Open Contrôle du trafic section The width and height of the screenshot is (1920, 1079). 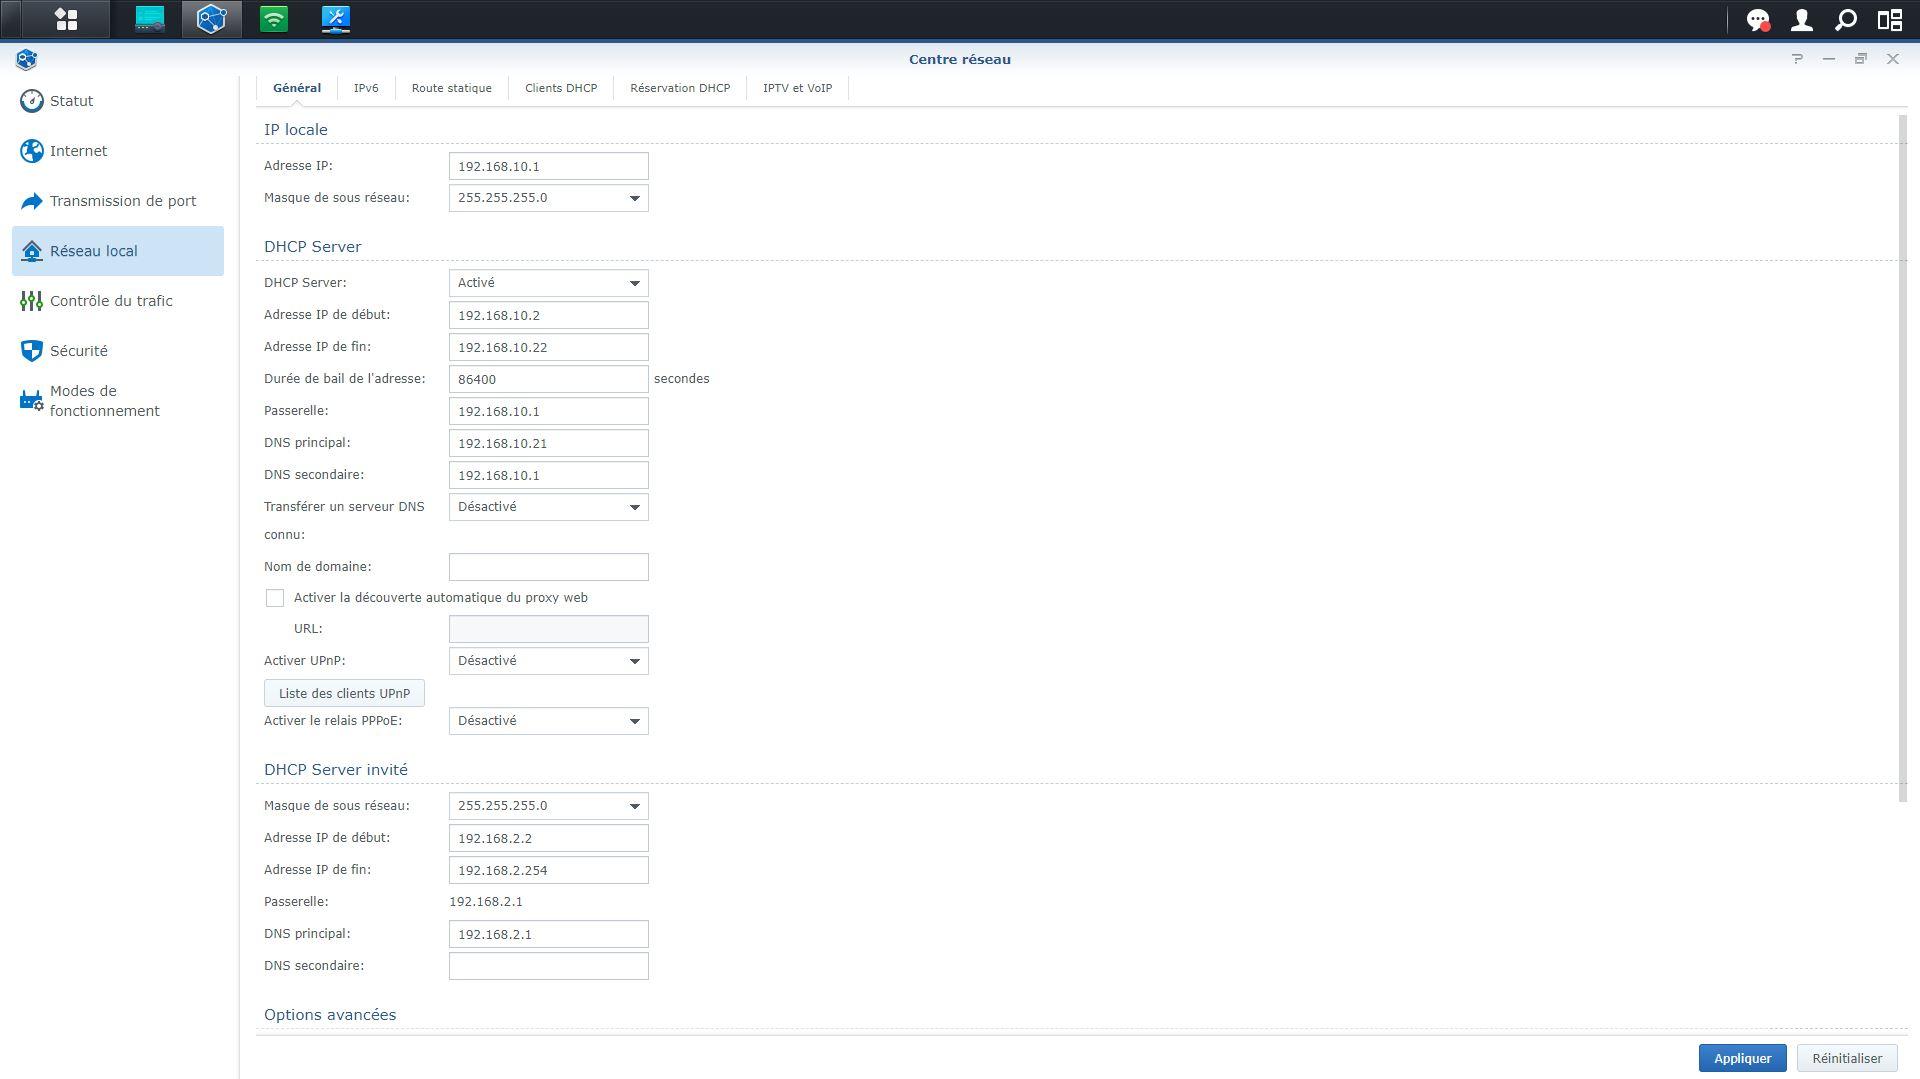(x=118, y=301)
